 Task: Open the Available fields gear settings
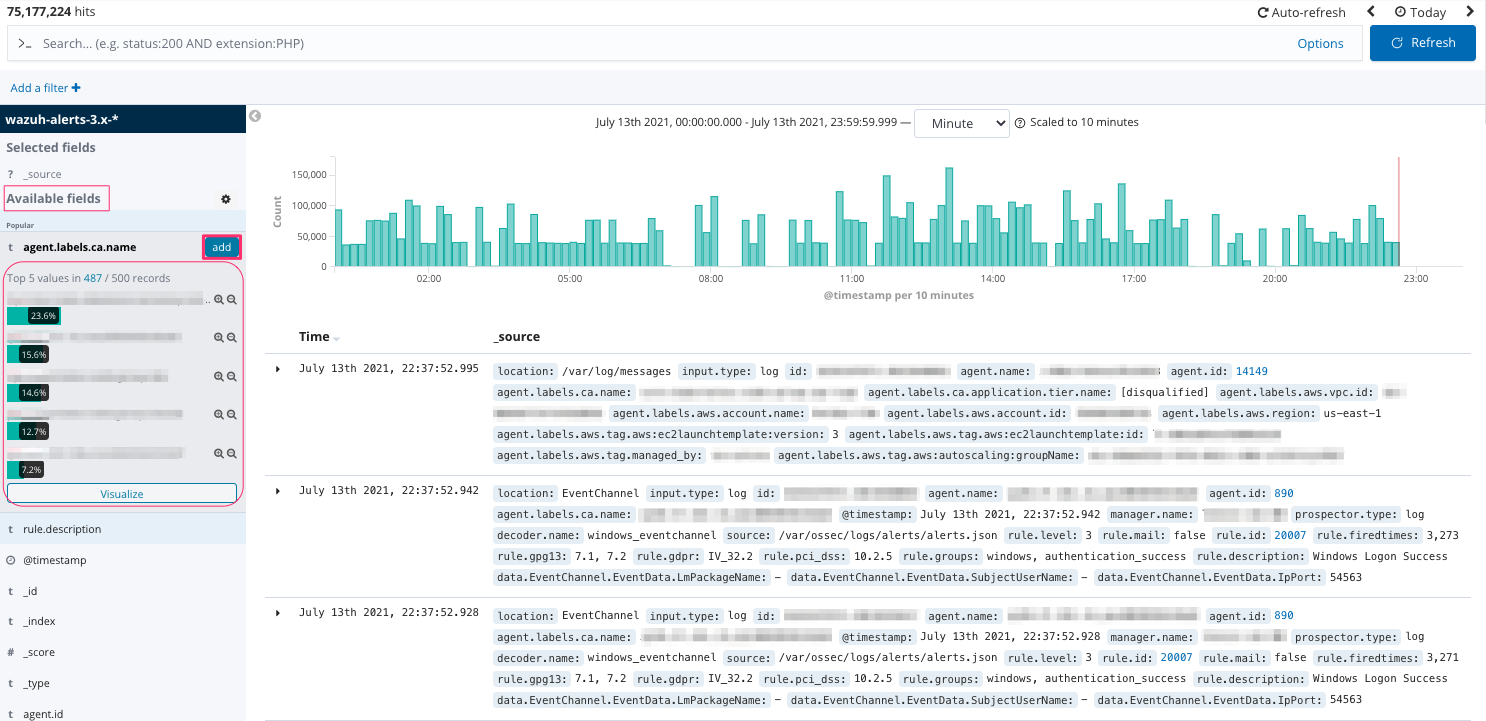pos(226,199)
